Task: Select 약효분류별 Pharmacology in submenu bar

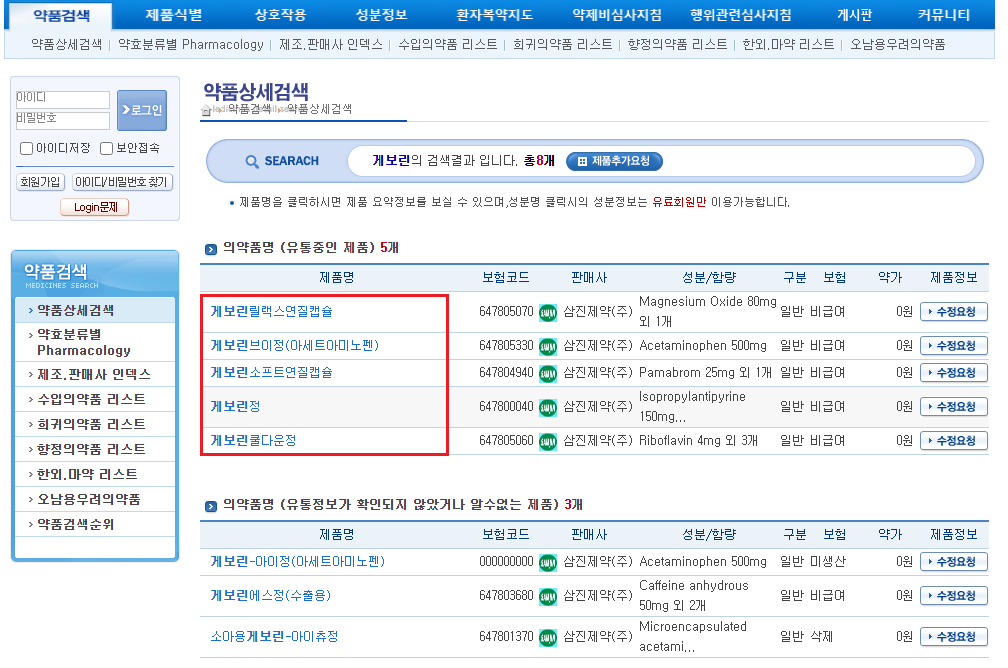Action: click(x=191, y=44)
